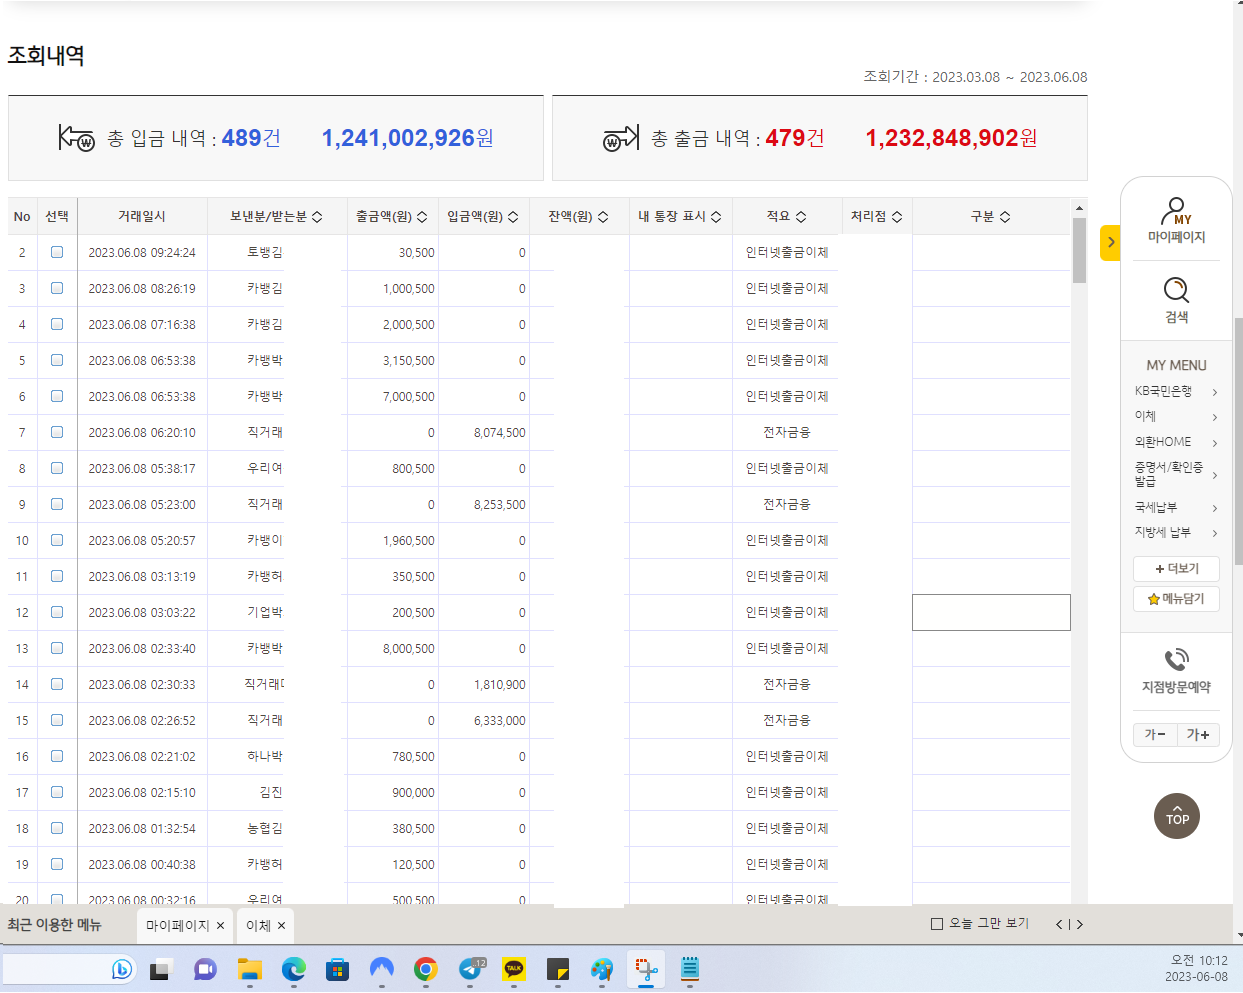This screenshot has height=993, width=1243.
Task: Click the 메뉴담기 star button
Action: (1176, 599)
